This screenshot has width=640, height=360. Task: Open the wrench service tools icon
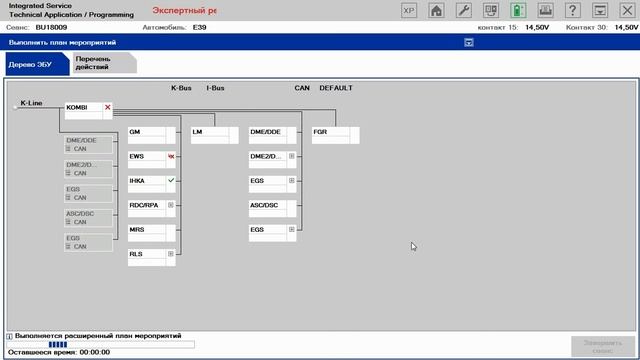[464, 11]
